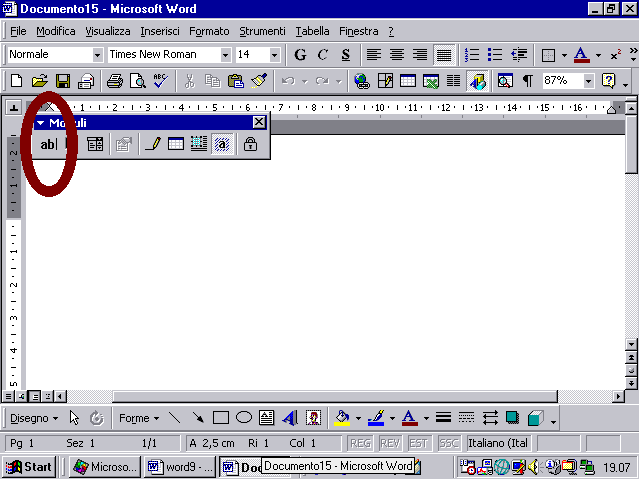
Task: Save the document with the floppy icon
Action: click(x=63, y=81)
